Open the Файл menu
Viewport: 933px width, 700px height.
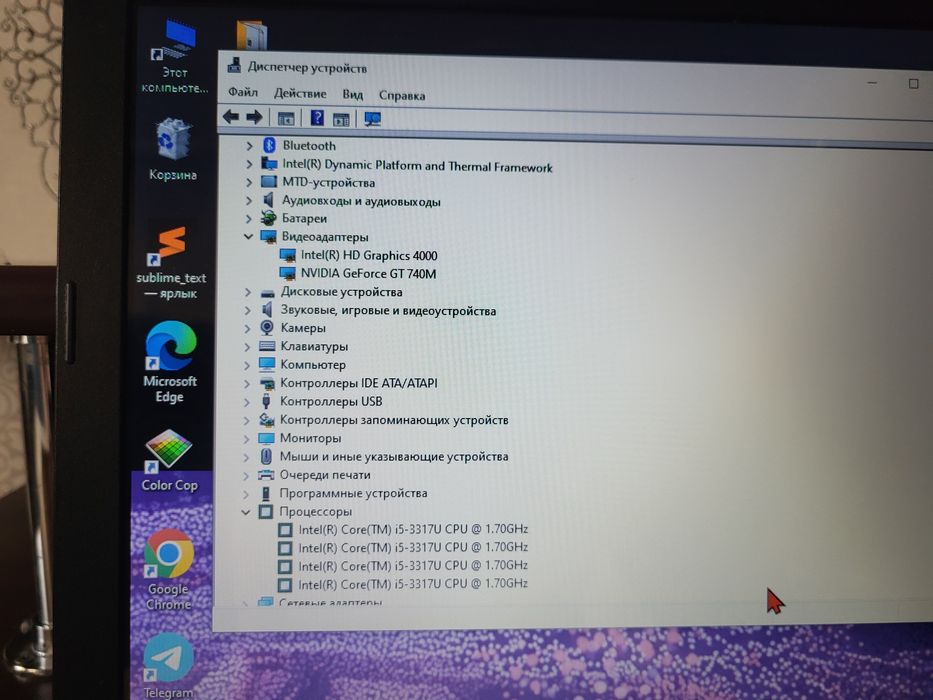tap(243, 92)
